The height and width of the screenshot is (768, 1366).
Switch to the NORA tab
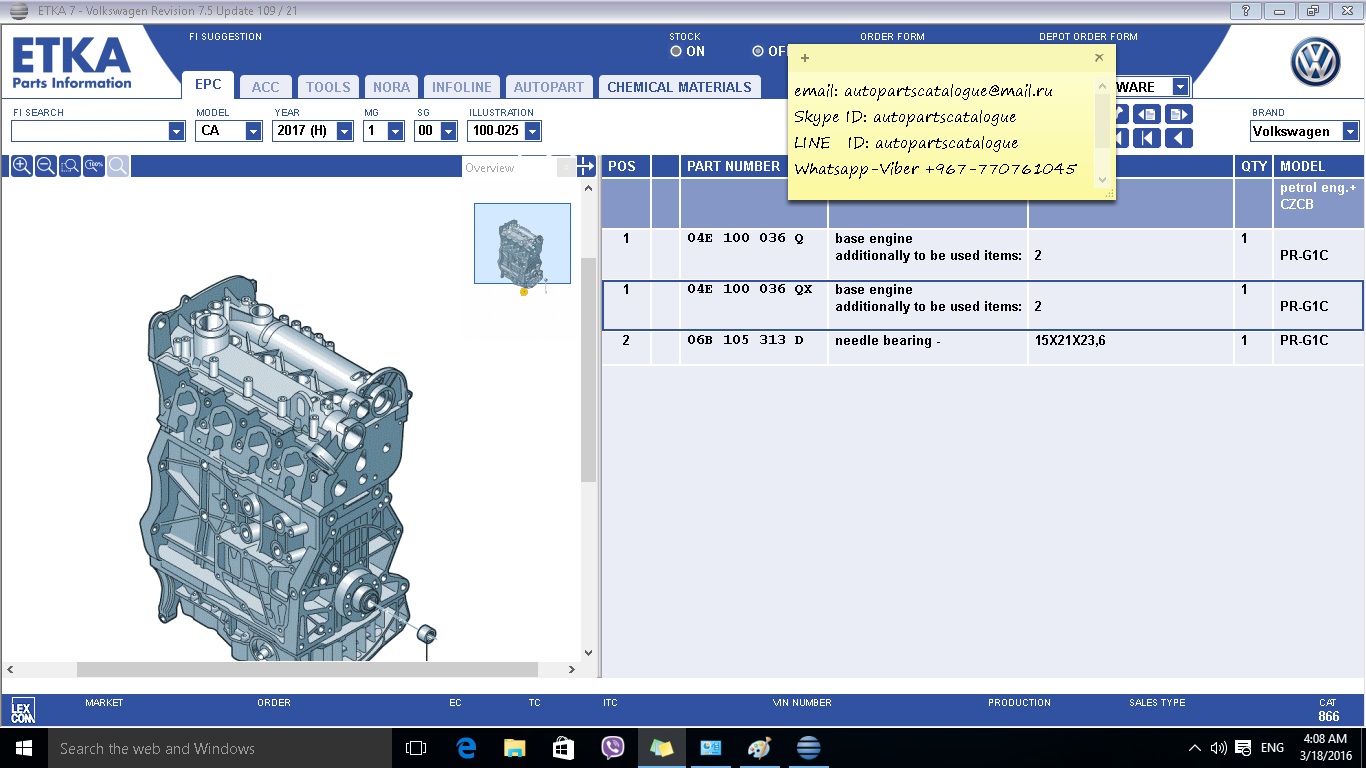click(x=391, y=87)
